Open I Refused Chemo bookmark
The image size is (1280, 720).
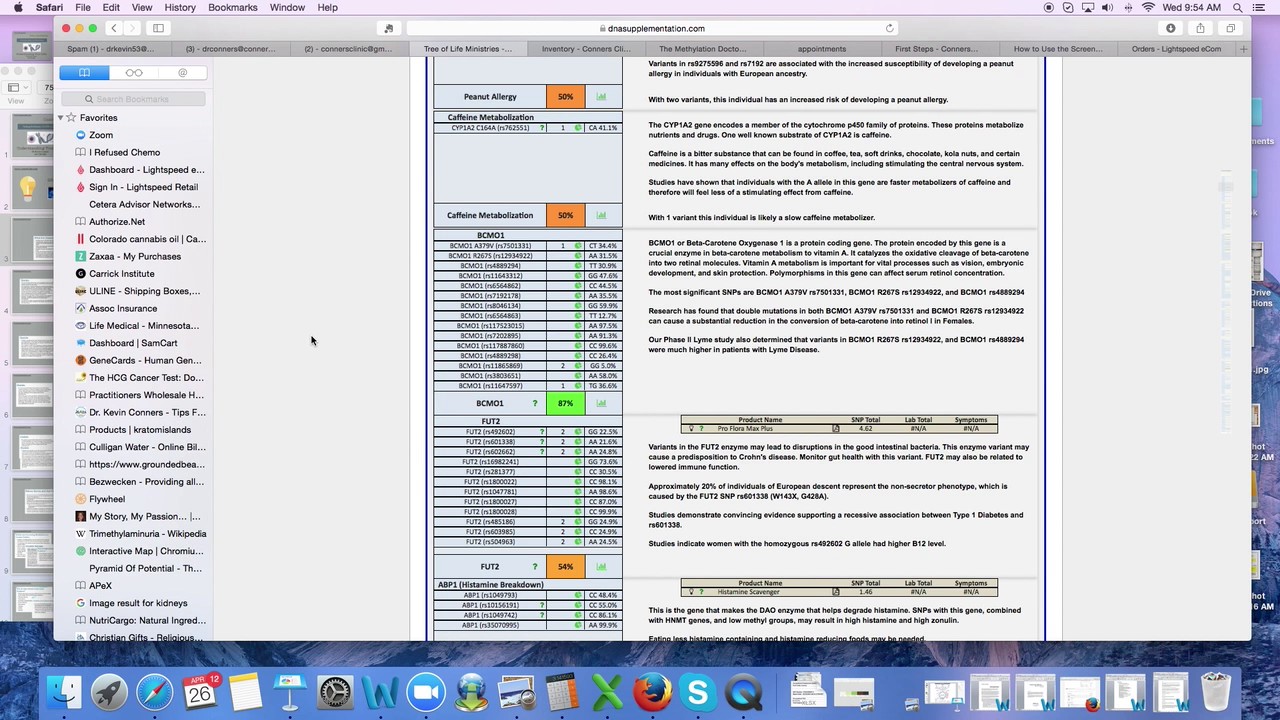124,152
